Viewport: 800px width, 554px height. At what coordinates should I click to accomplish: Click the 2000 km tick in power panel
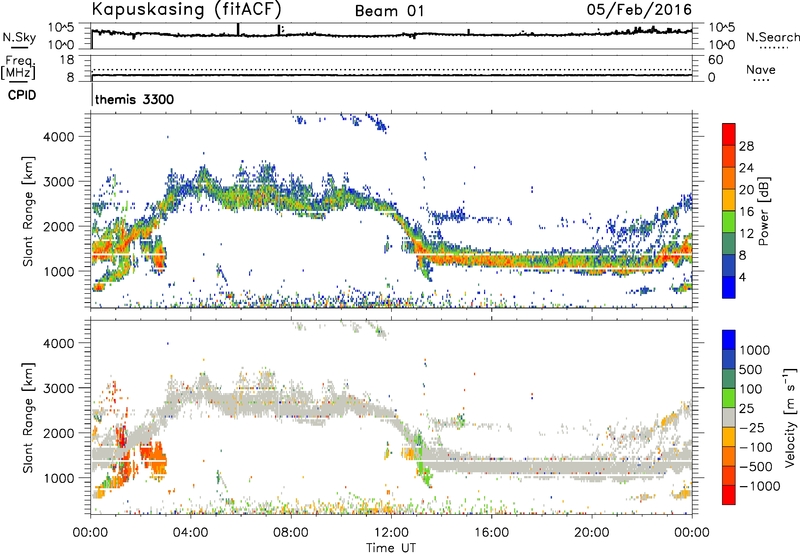58,226
